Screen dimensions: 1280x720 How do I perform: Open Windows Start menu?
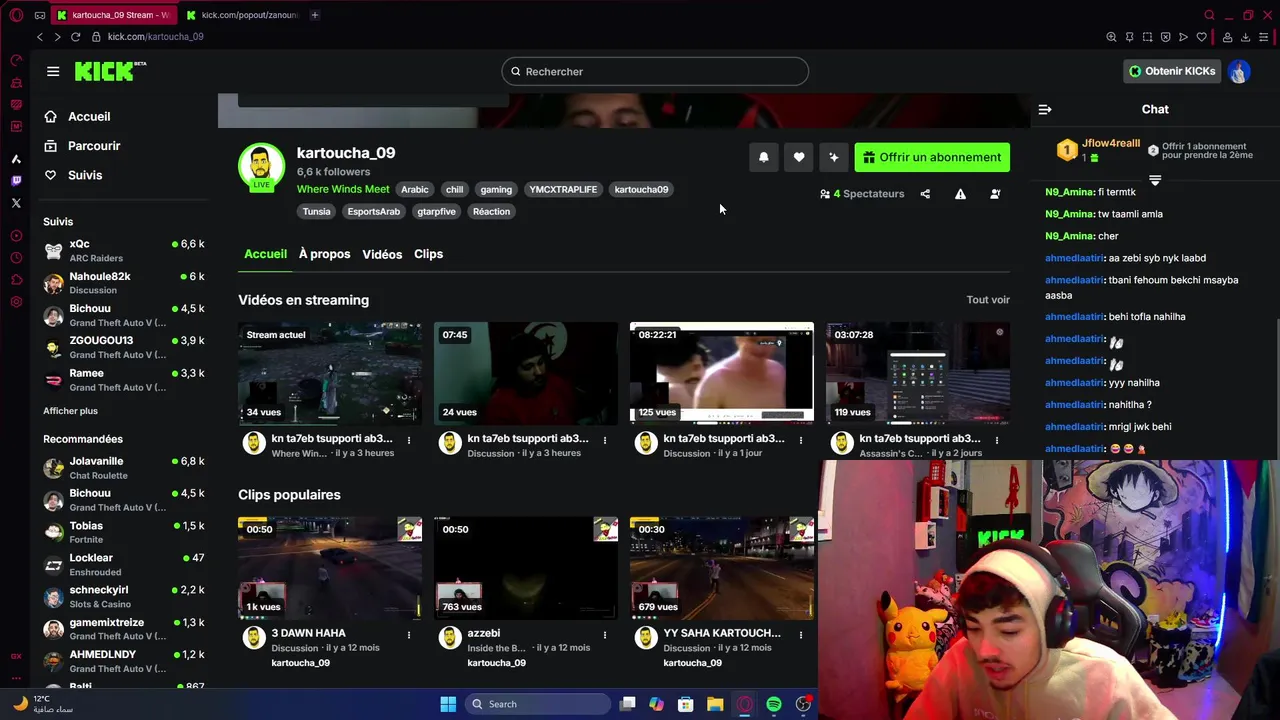click(x=448, y=704)
